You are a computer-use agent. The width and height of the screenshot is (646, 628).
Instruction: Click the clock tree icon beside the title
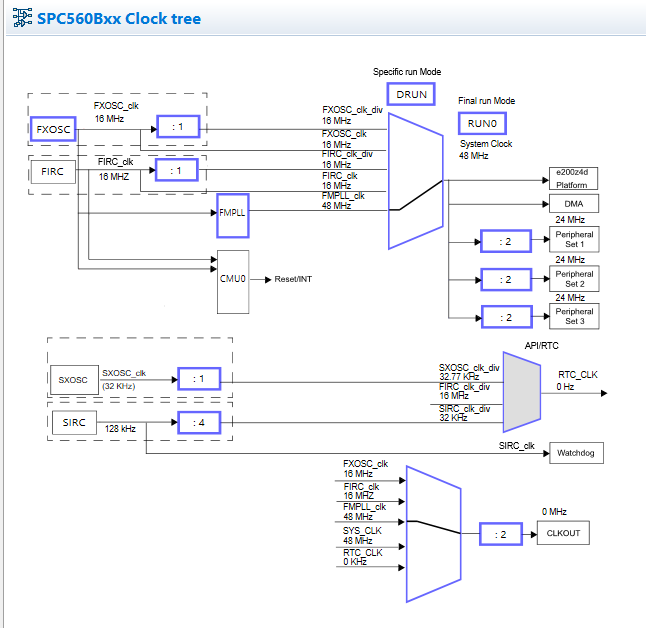point(22,18)
